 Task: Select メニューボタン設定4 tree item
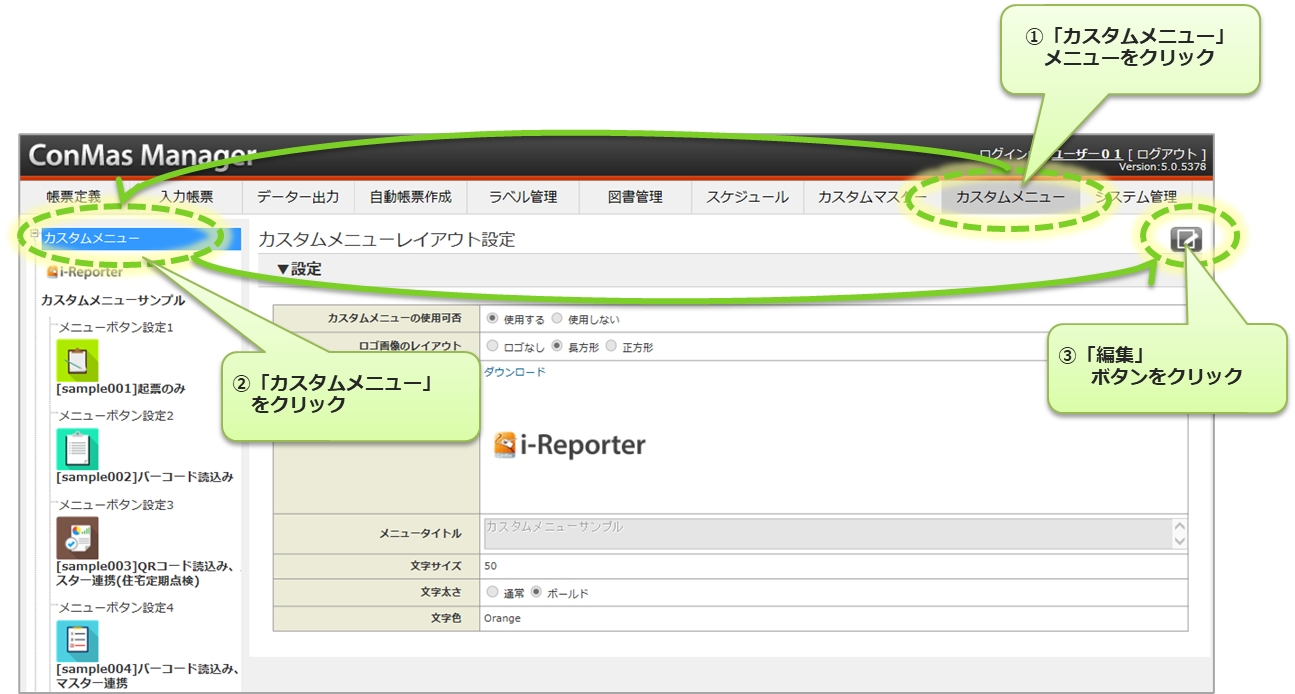click(x=116, y=608)
